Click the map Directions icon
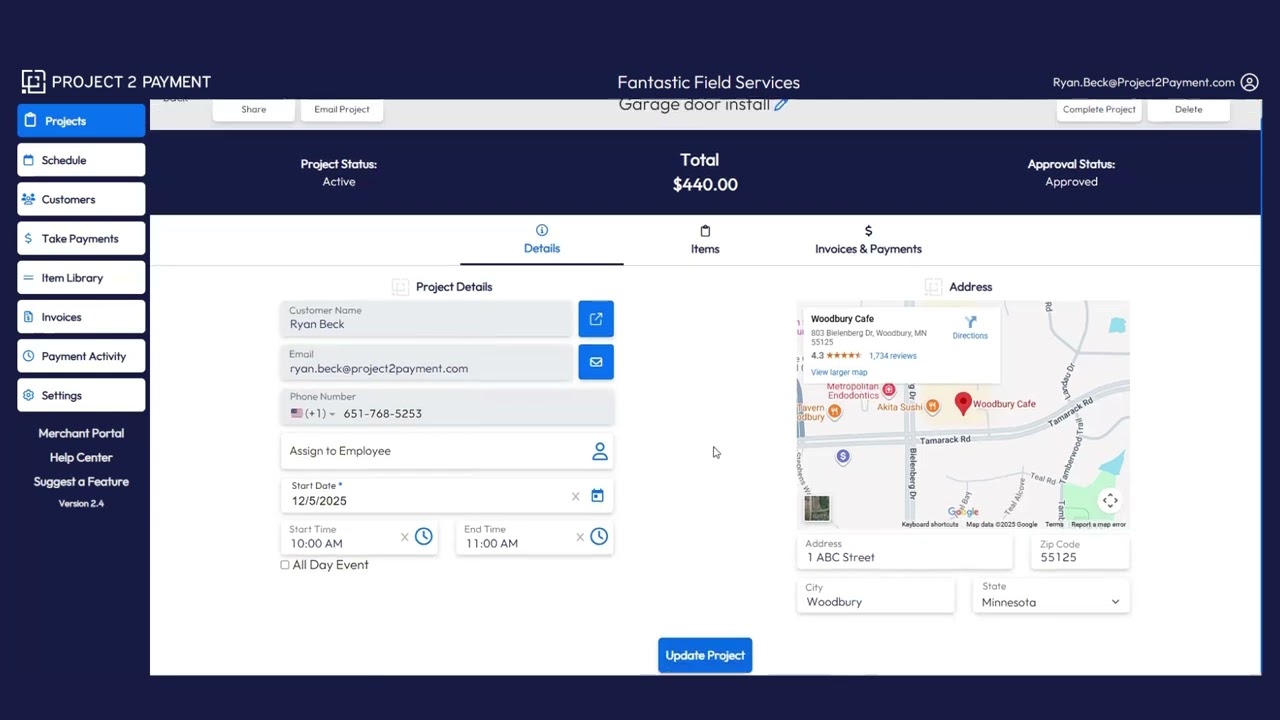 [x=970, y=322]
